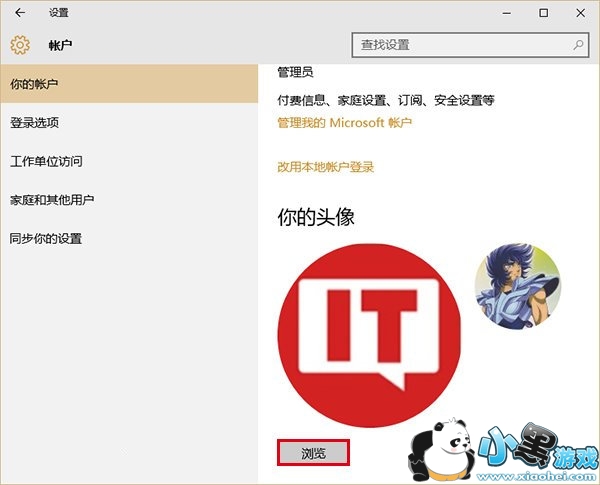The image size is (600, 485).
Task: Click the settings gear icon
Action: coord(20,45)
